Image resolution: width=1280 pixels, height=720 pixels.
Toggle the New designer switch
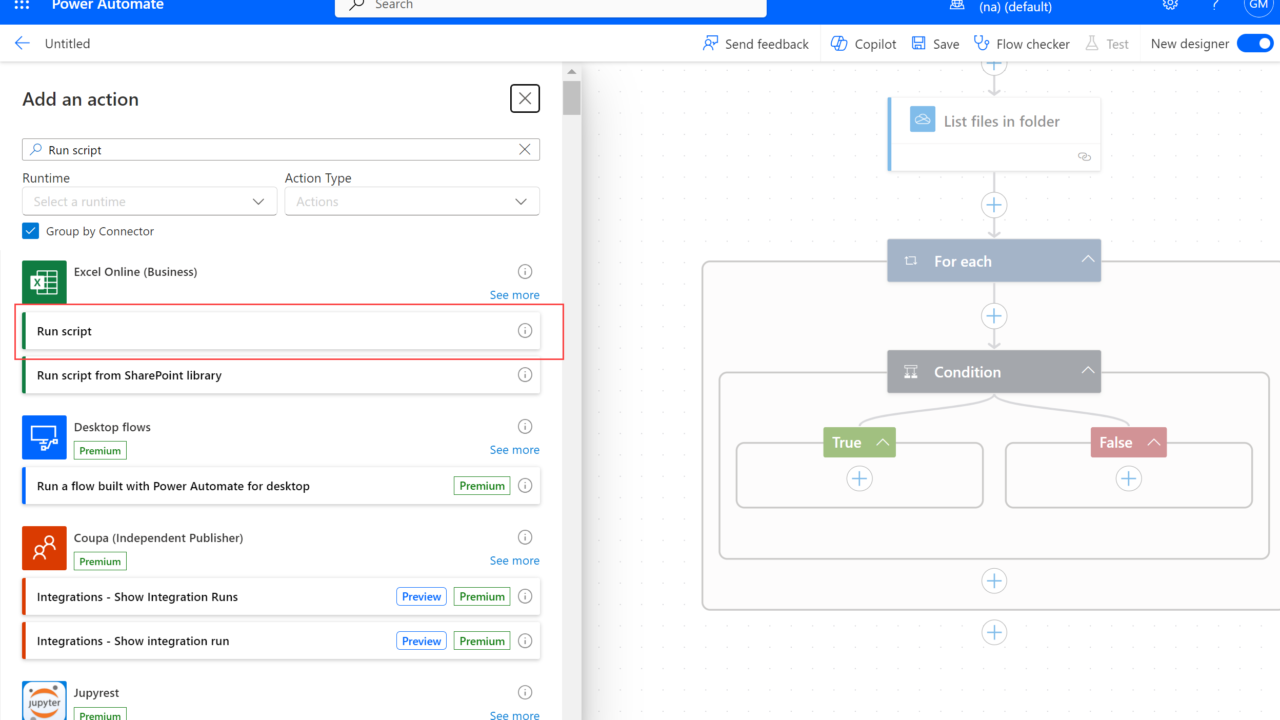click(x=1254, y=43)
